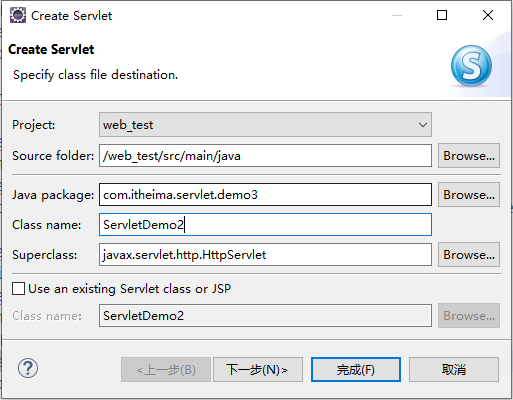Click the Class name field containing ServletDemo2
The width and height of the screenshot is (513, 400).
coord(265,225)
